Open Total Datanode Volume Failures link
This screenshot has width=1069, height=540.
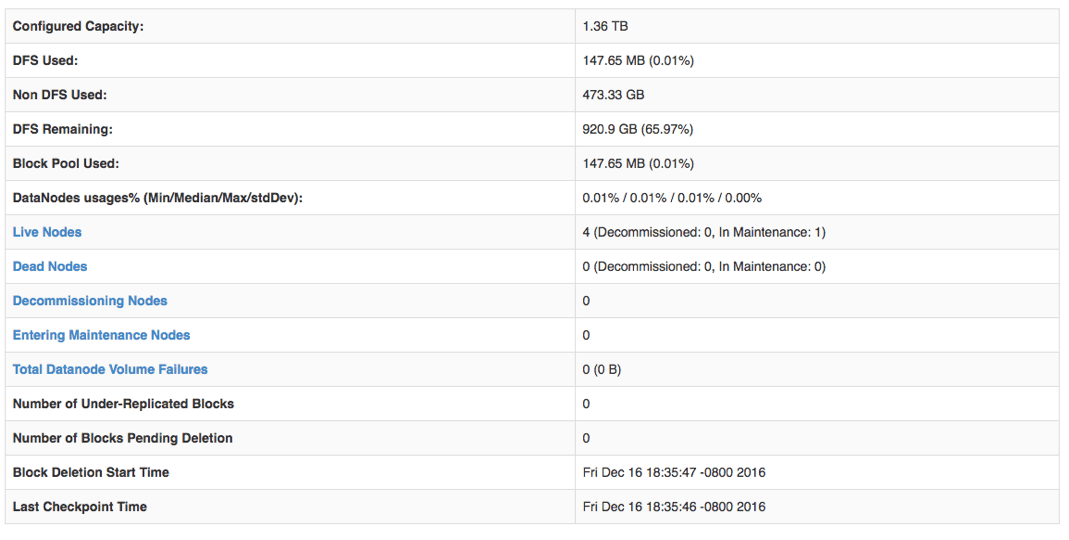(110, 369)
